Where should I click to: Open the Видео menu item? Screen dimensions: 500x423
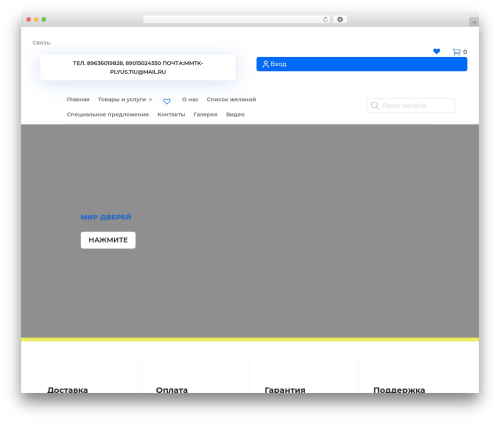pos(235,114)
